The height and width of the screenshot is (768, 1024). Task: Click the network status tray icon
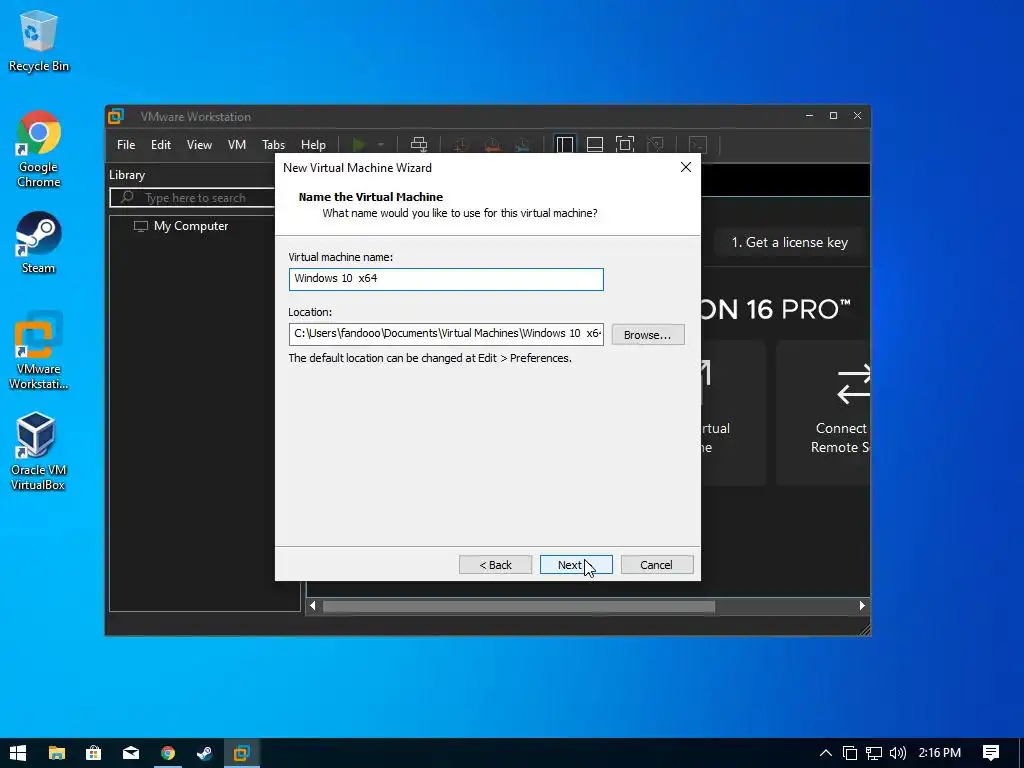(873, 753)
